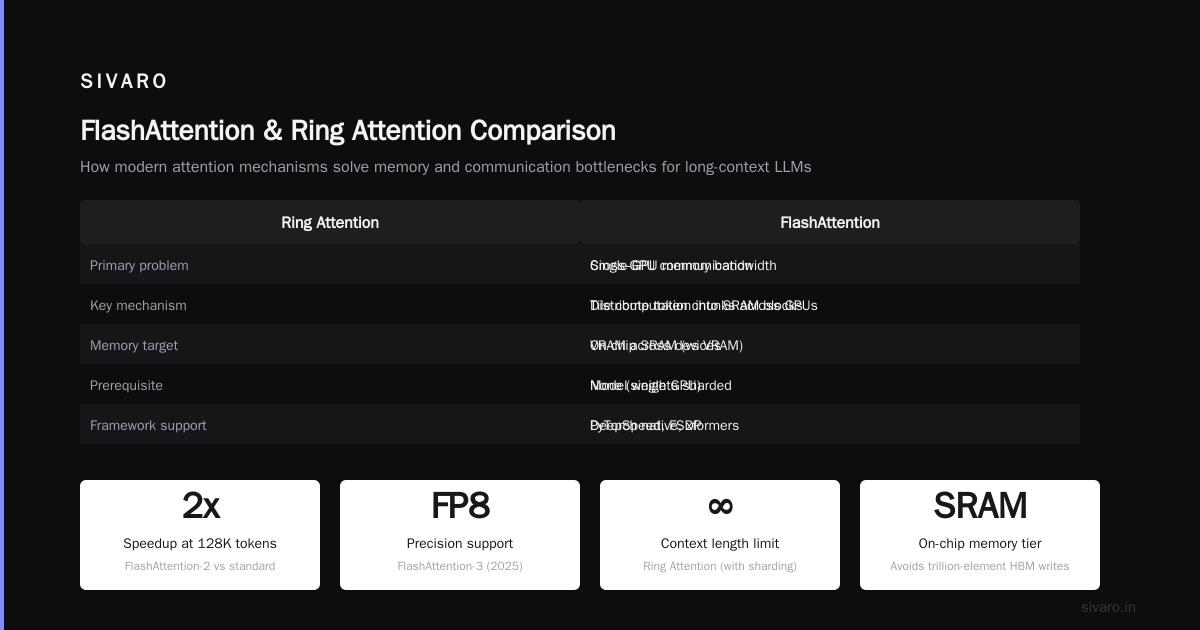Click the Key mechanism row label
Viewport: 1200px width, 630px height.
[x=138, y=305]
